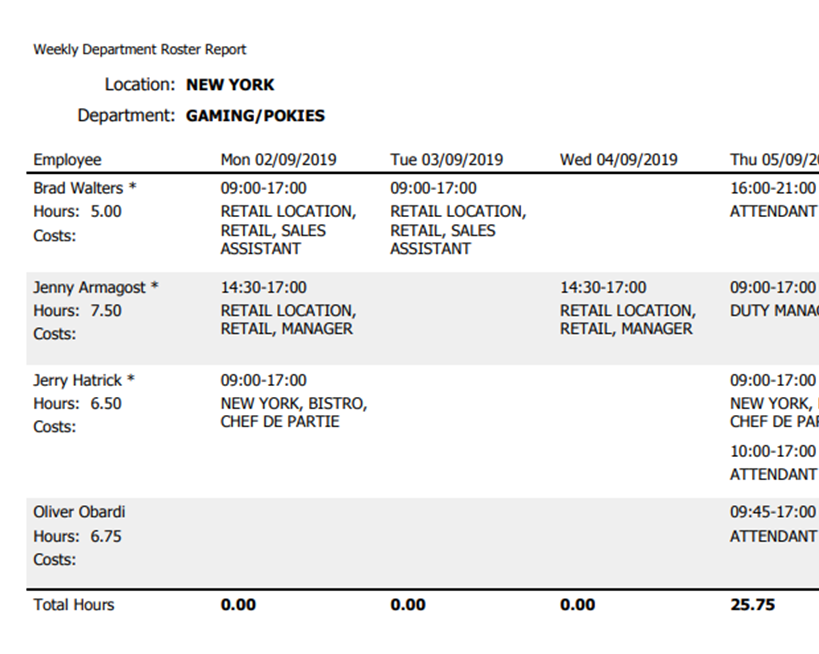The image size is (819, 654).
Task: Click the Total Hours row label
Action: tap(74, 605)
